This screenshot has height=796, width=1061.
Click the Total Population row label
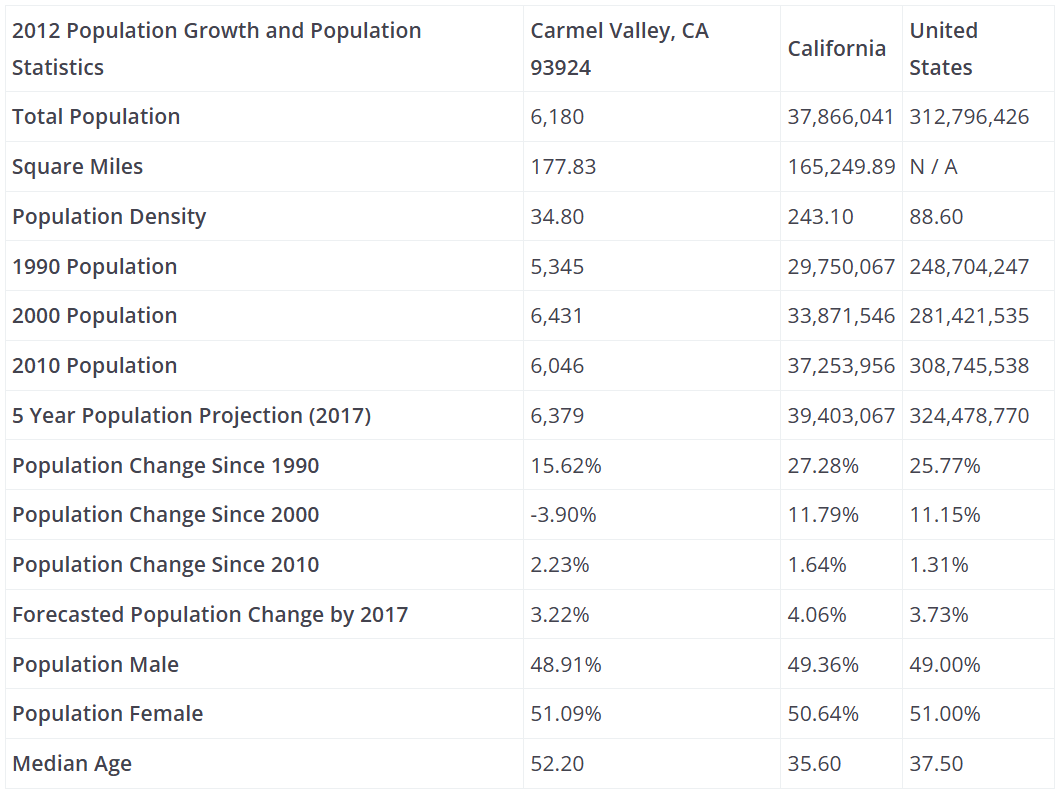(96, 117)
